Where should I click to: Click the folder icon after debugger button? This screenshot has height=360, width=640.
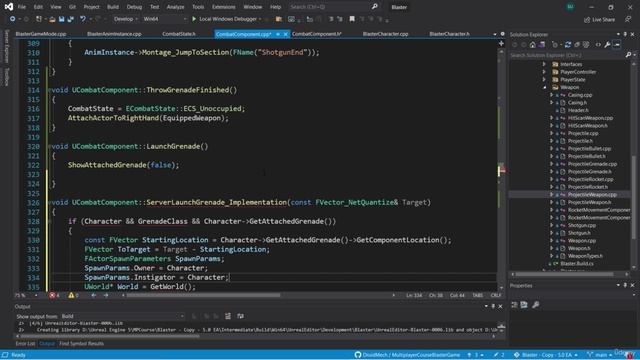pos(279,19)
